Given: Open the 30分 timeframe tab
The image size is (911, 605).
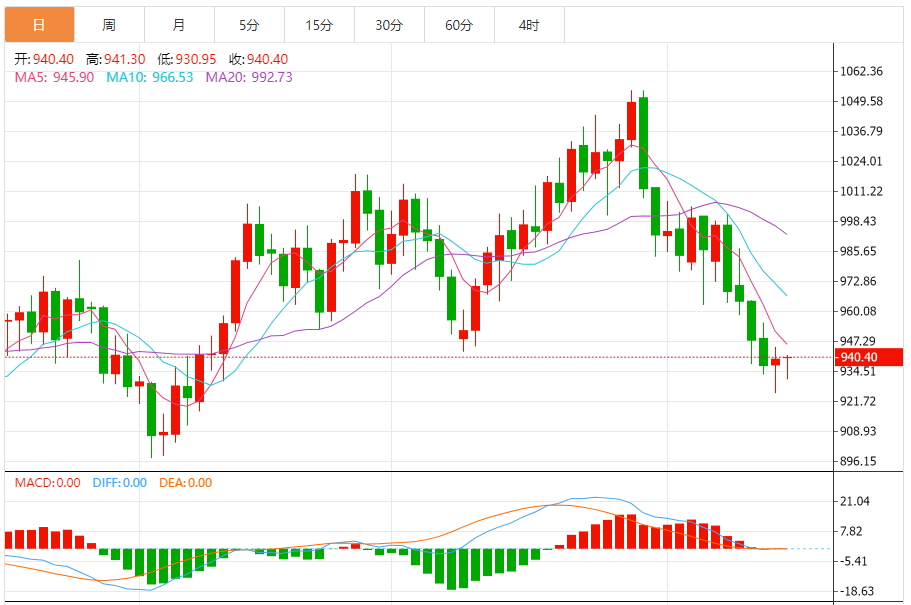Looking at the screenshot, I should coord(389,25).
